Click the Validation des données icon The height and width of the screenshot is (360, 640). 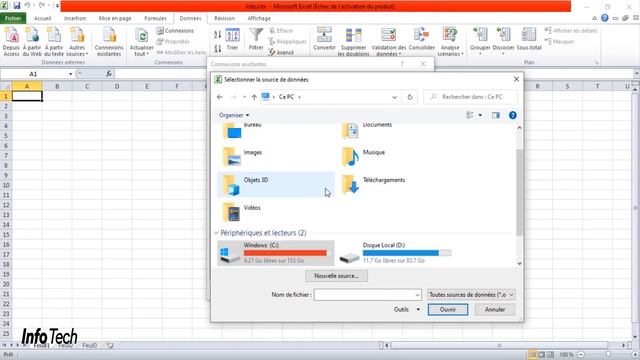[389, 41]
